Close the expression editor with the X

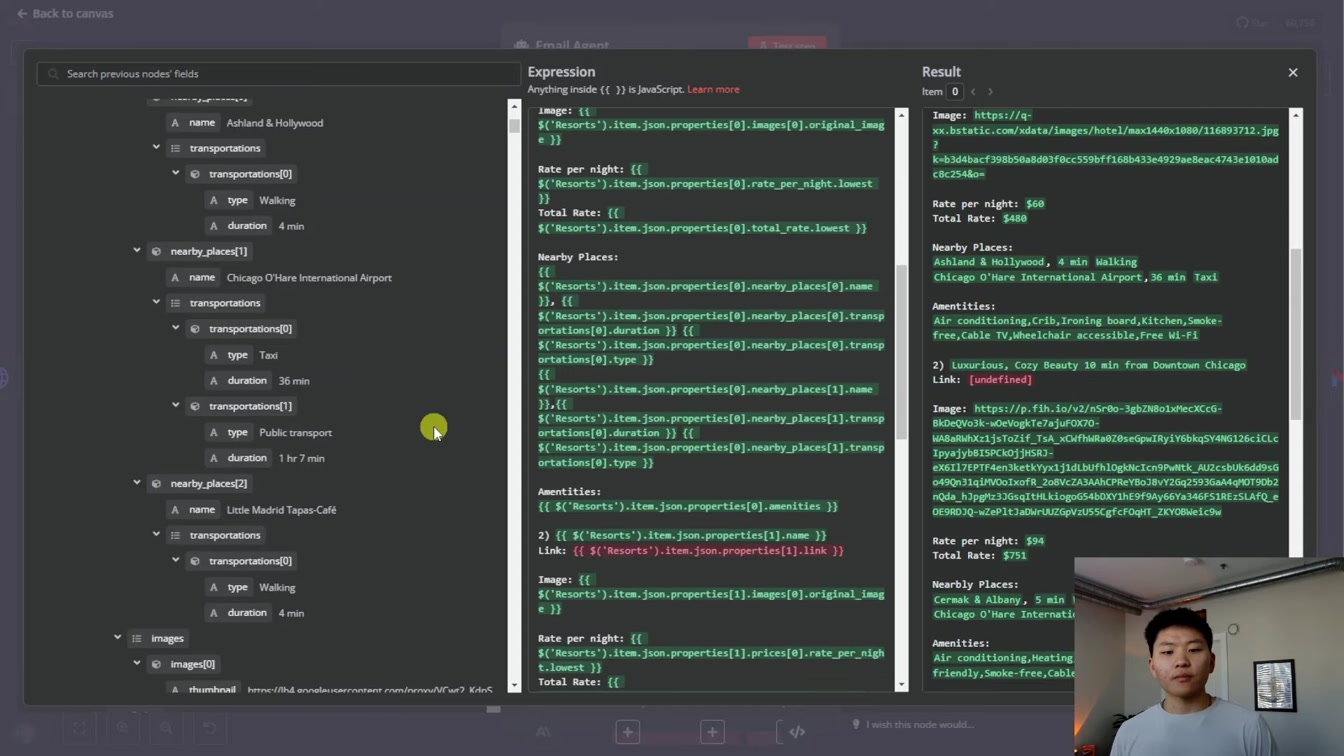point(1293,73)
